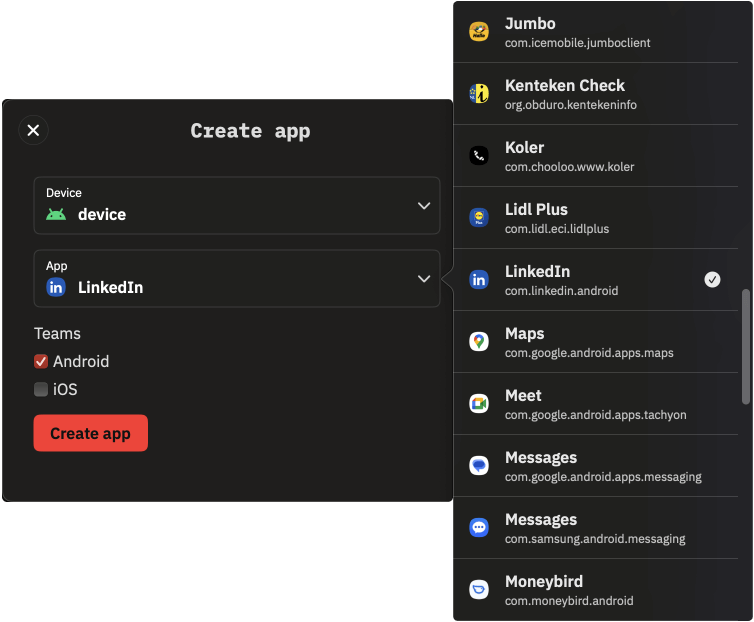The image size is (754, 622).
Task: Pick Meet from the app list
Action: [595, 404]
